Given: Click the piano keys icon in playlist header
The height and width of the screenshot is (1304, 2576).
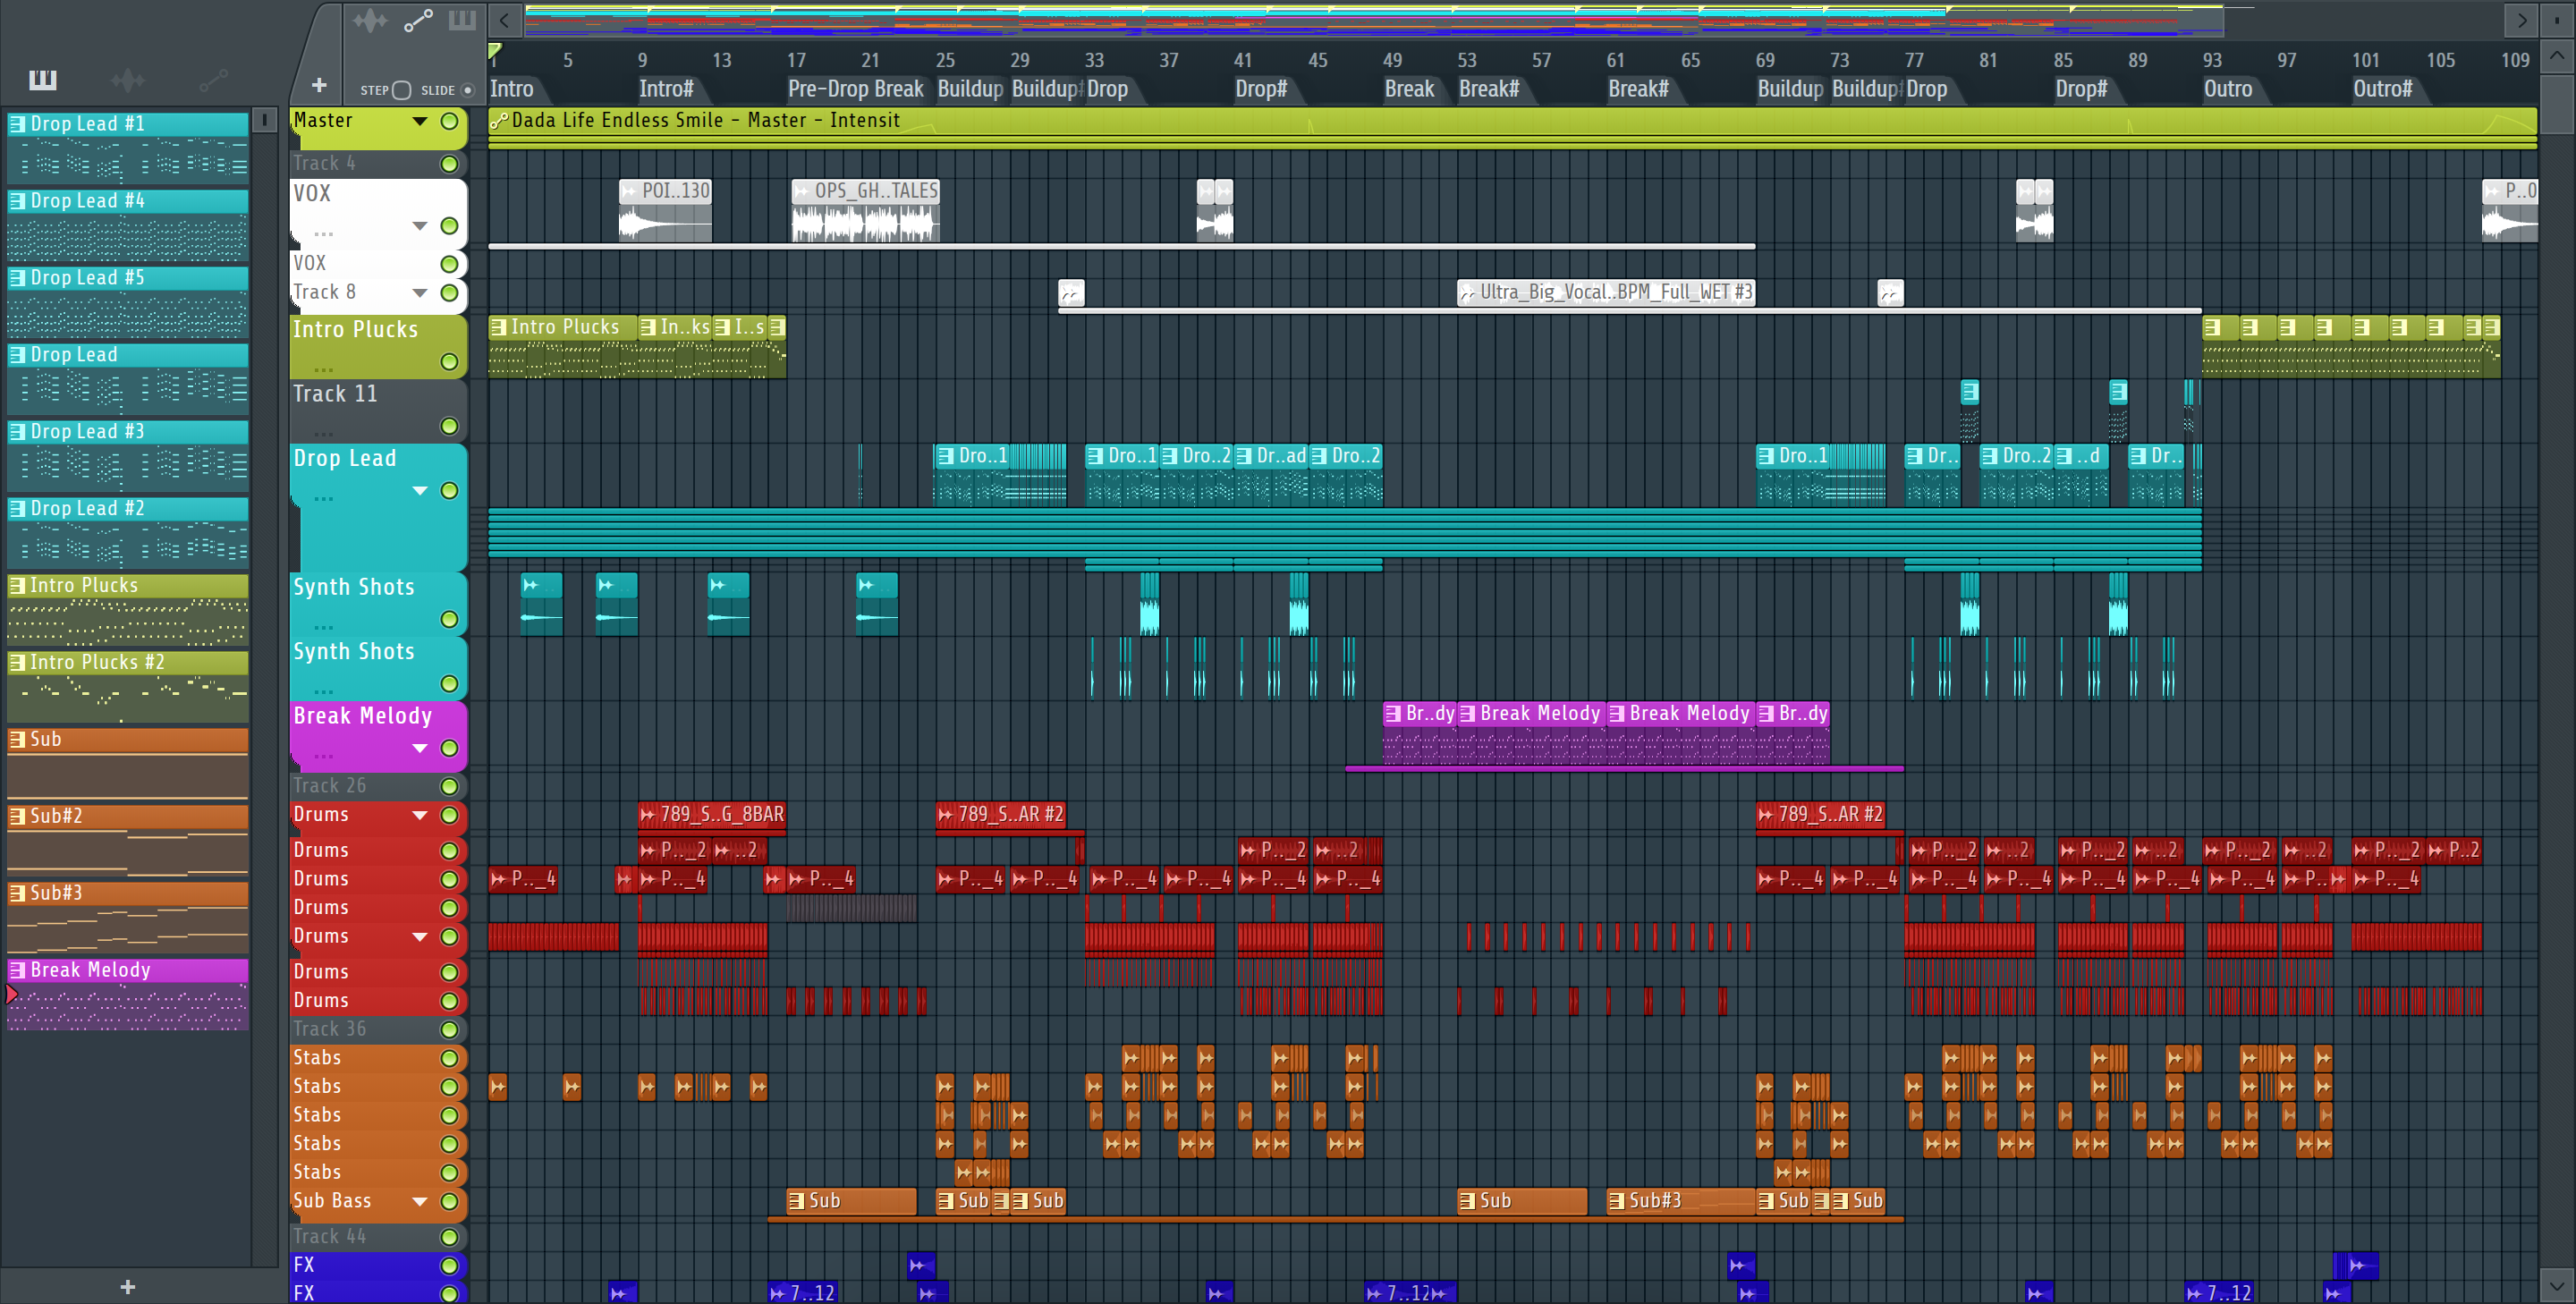Looking at the screenshot, I should (x=462, y=20).
